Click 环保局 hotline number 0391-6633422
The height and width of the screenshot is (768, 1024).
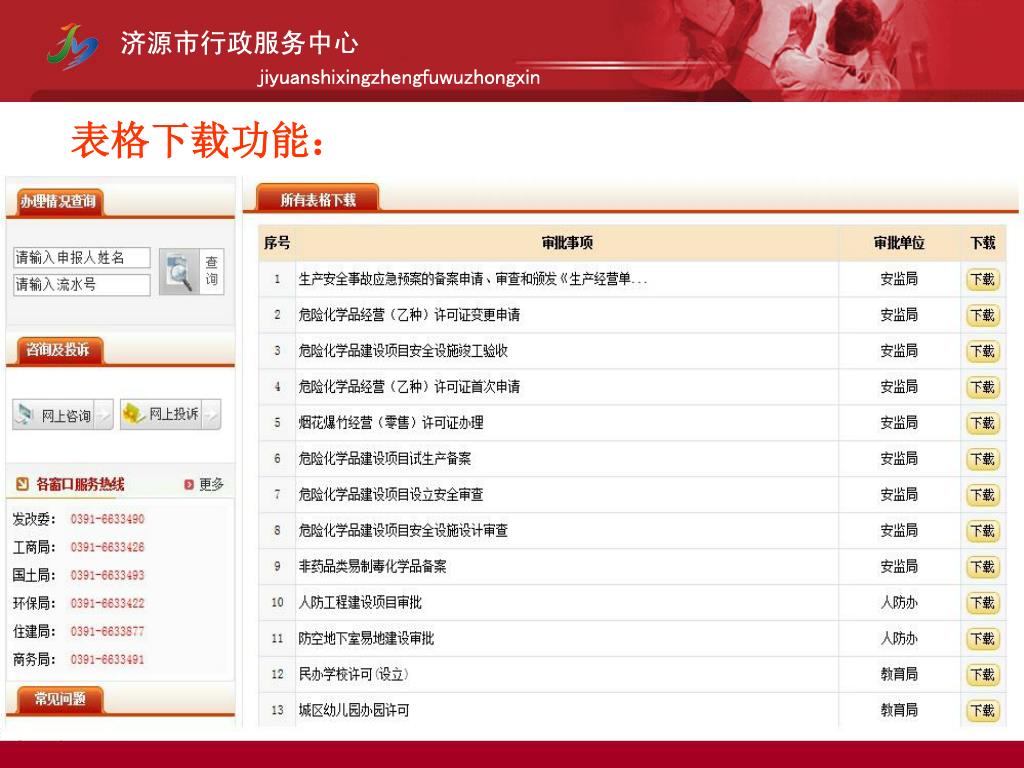(x=107, y=603)
